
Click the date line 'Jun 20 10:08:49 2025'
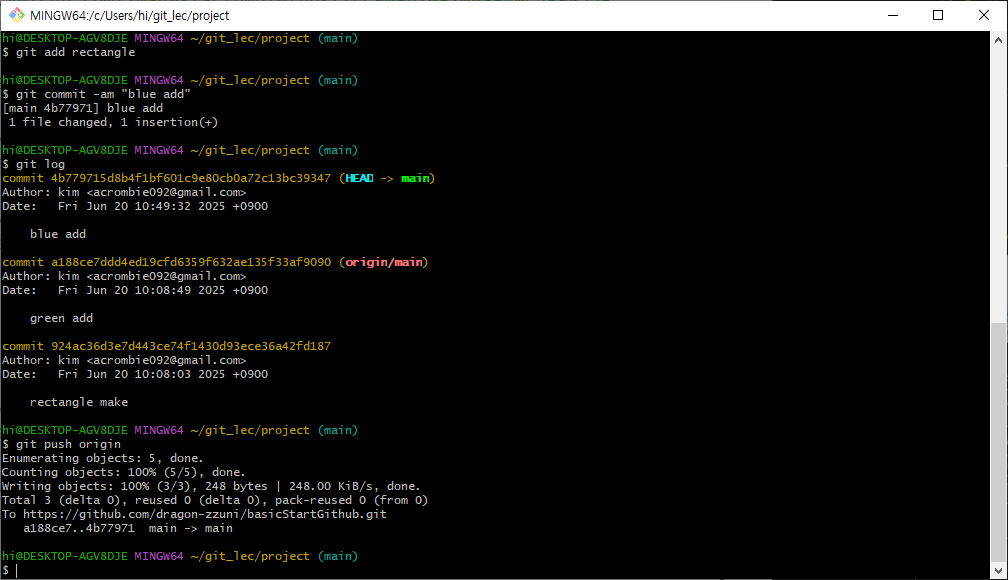click(x=135, y=290)
